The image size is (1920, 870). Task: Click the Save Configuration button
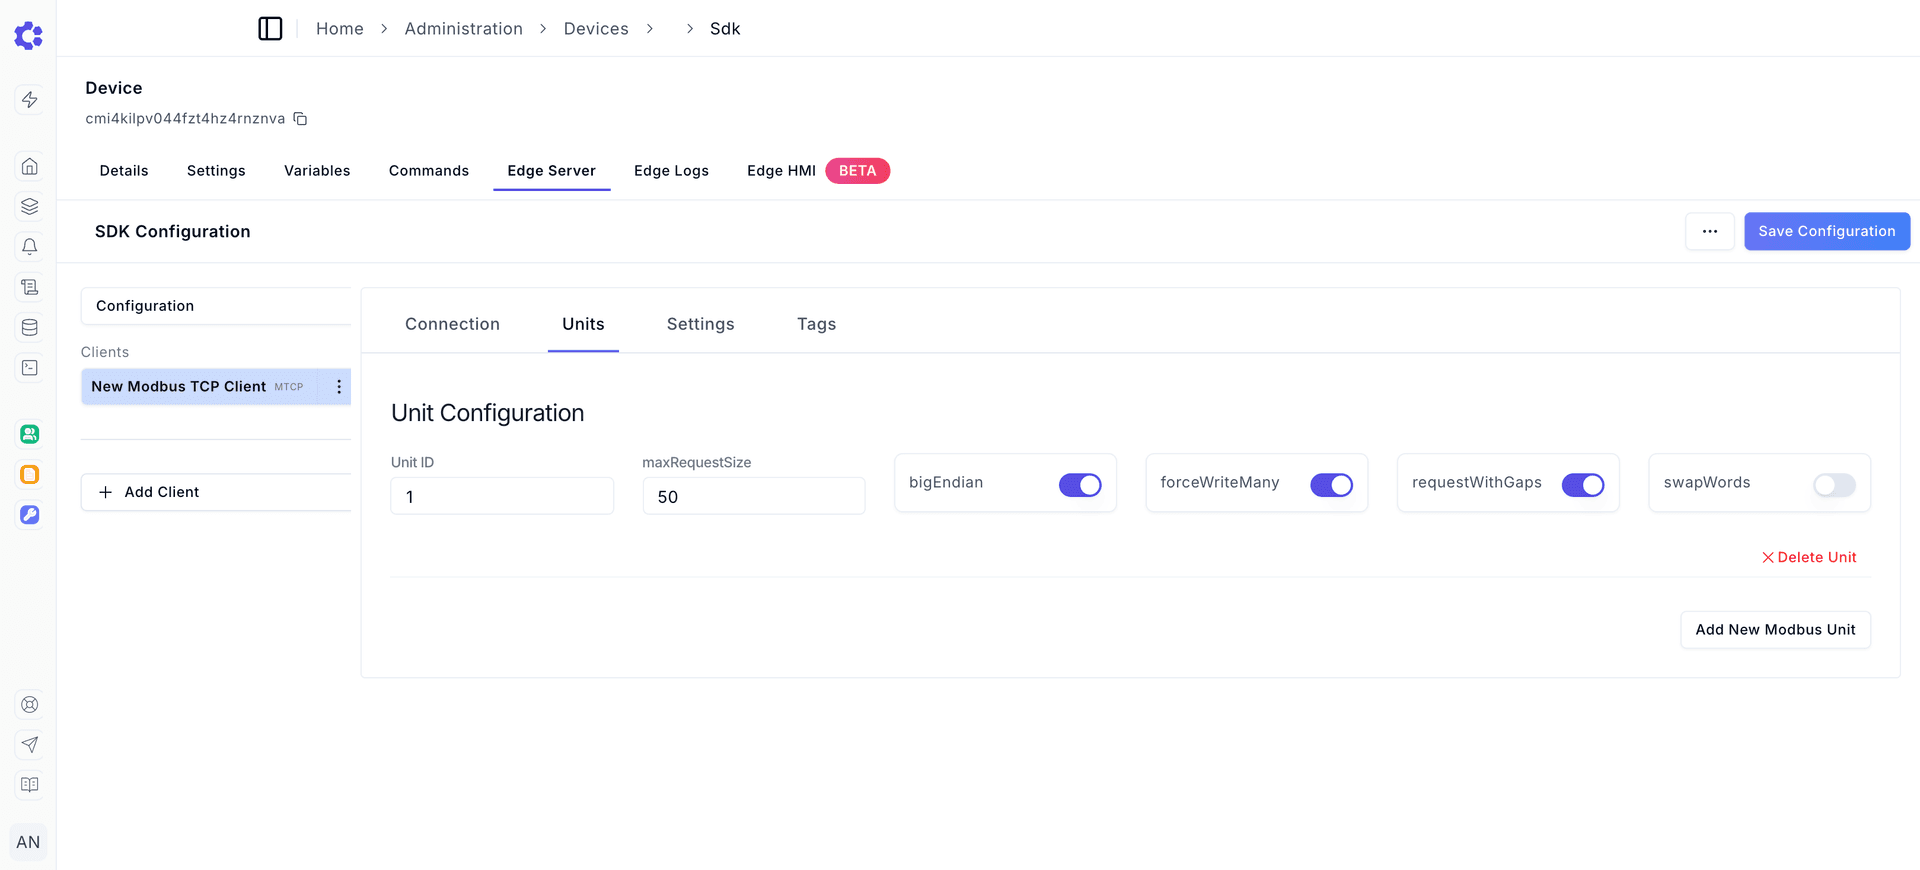point(1827,231)
